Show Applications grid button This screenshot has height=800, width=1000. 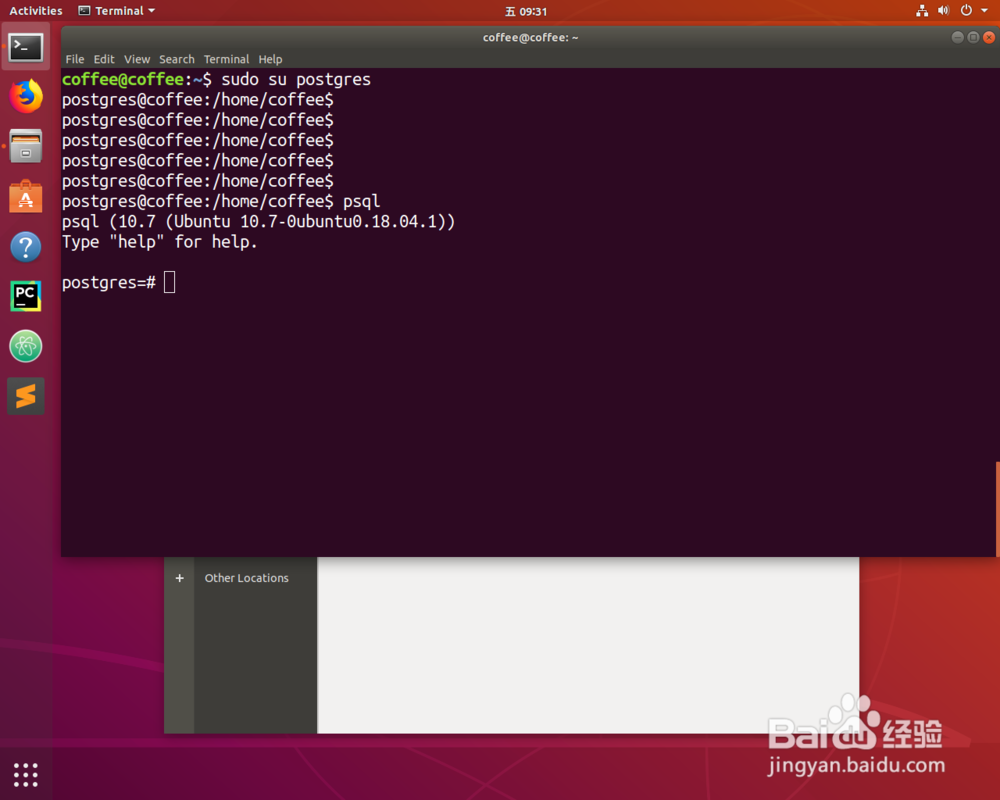26,774
